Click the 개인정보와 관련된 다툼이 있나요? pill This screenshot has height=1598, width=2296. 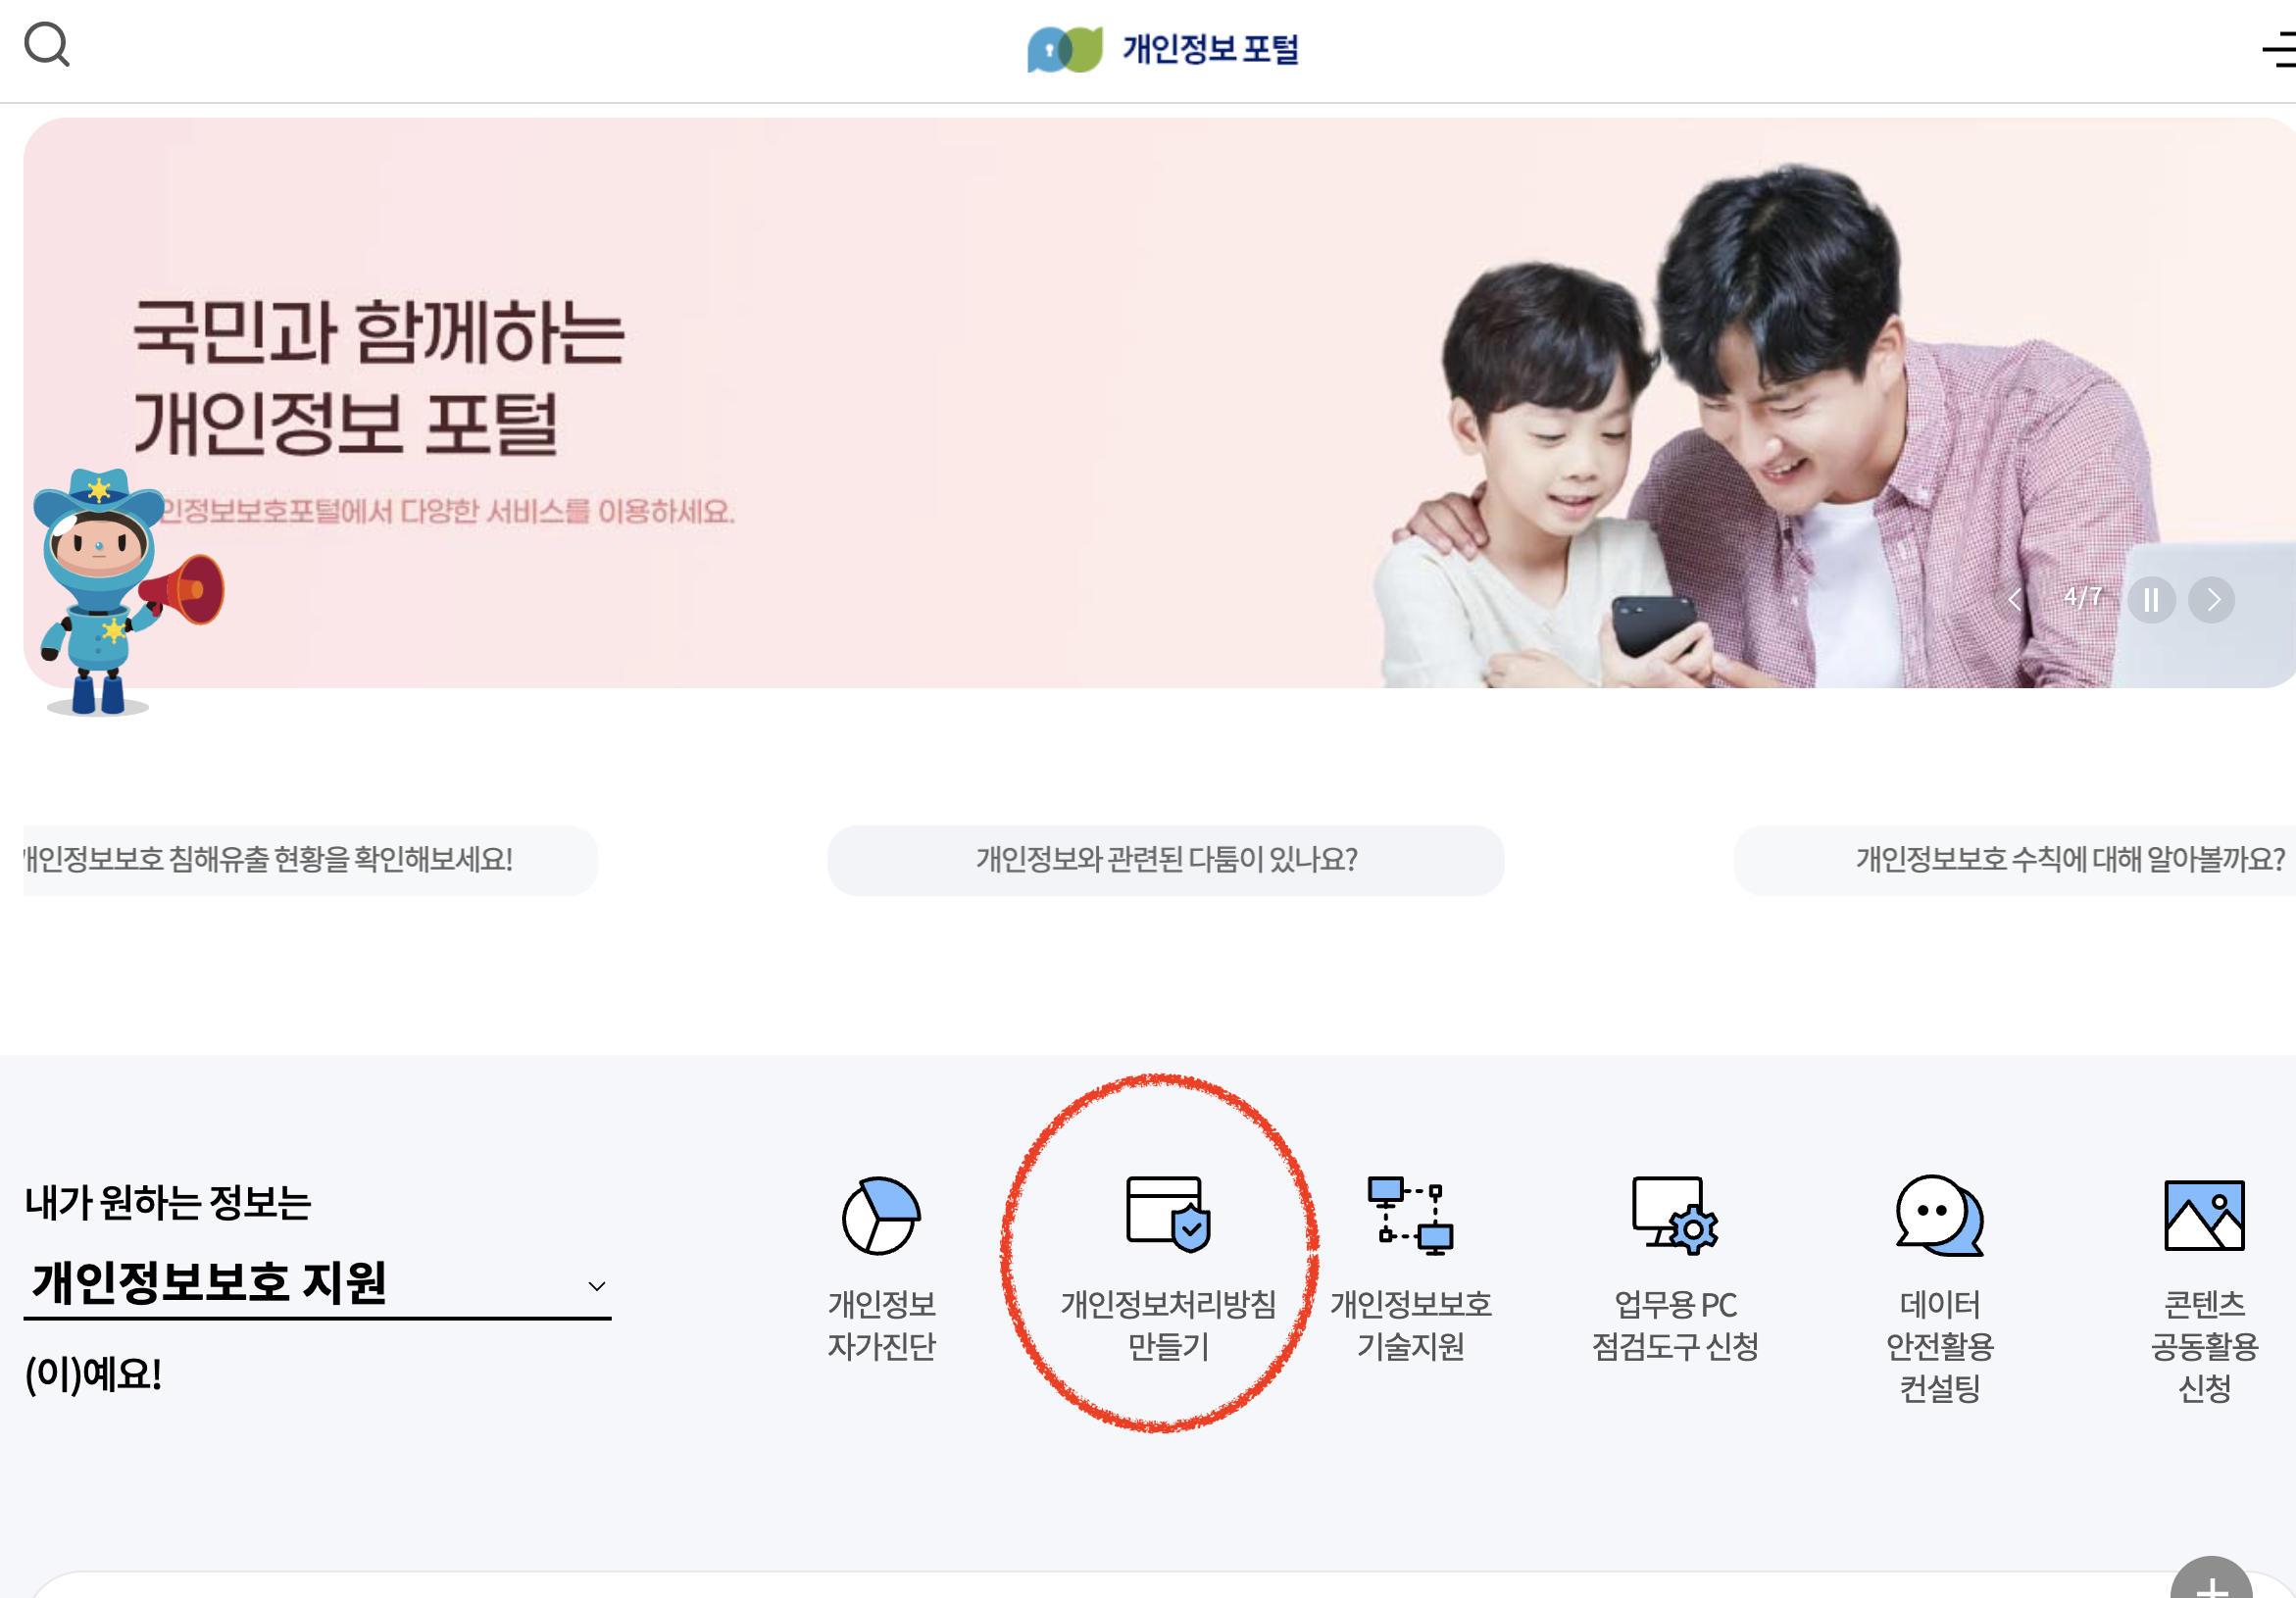coord(1165,860)
